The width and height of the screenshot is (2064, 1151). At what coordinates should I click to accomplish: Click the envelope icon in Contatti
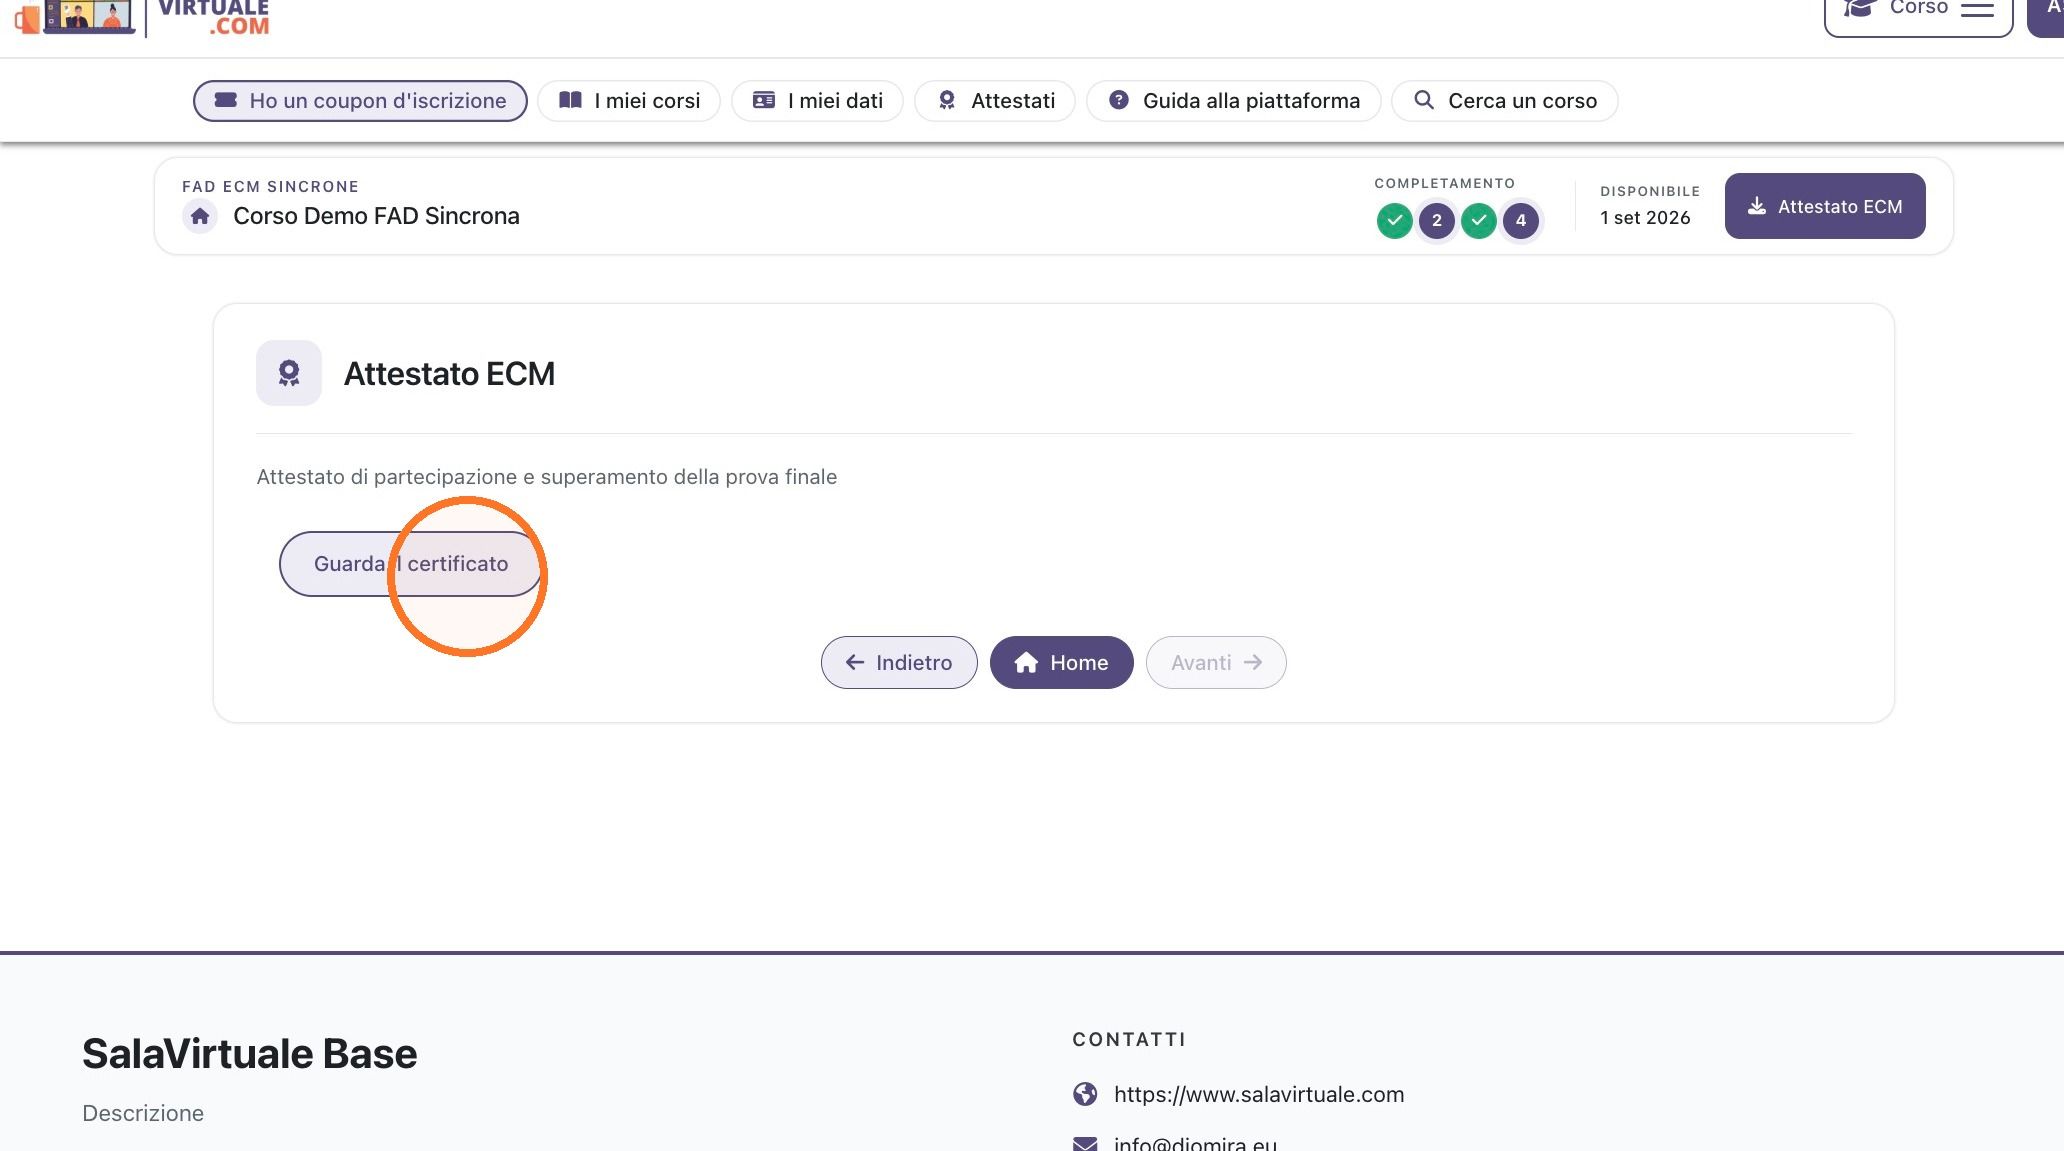tap(1085, 1143)
